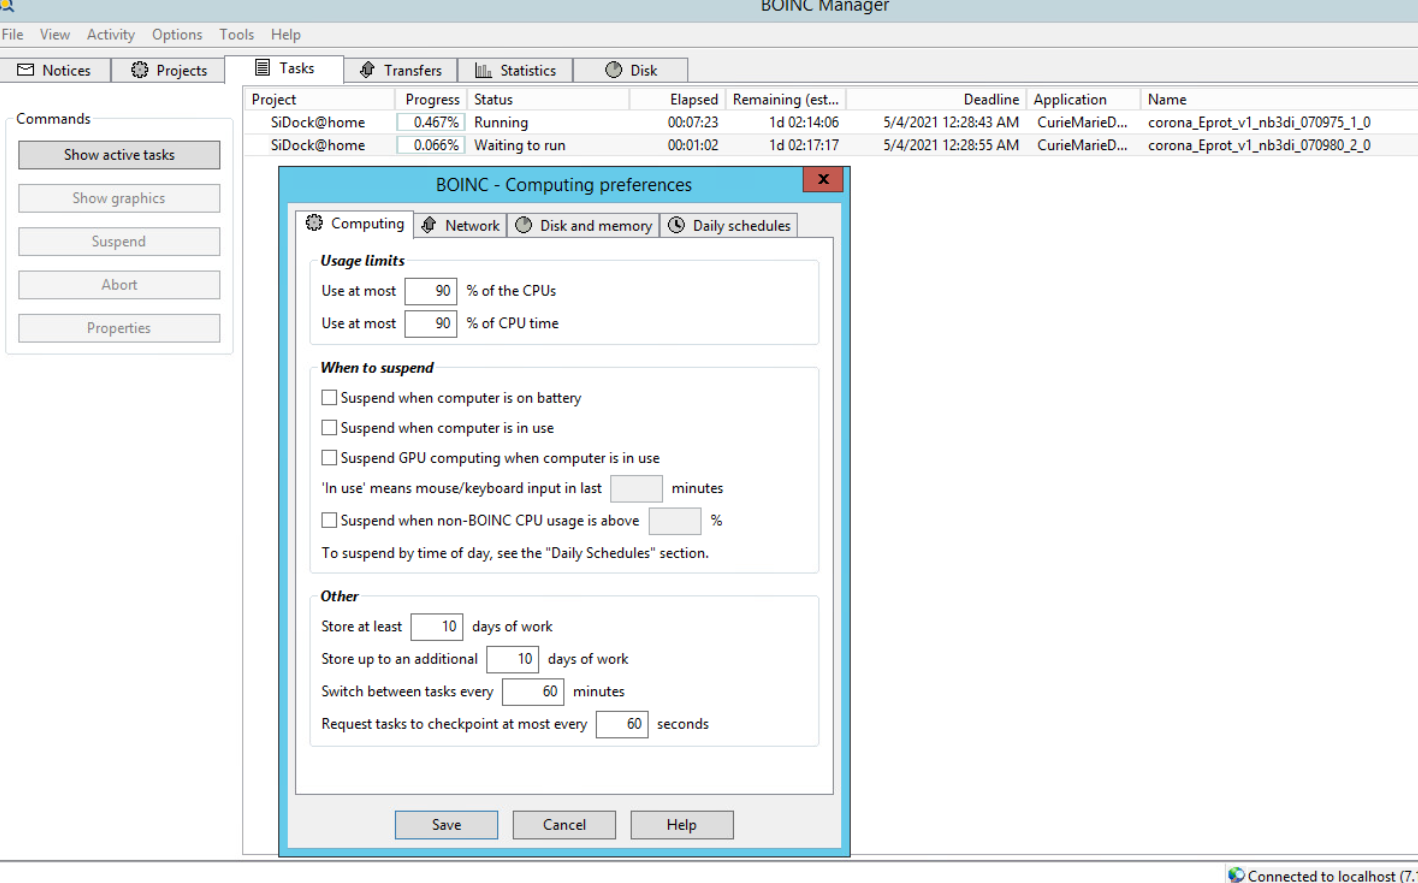The width and height of the screenshot is (1418, 883).
Task: Click the Disk and memory tab icon
Action: point(524,225)
